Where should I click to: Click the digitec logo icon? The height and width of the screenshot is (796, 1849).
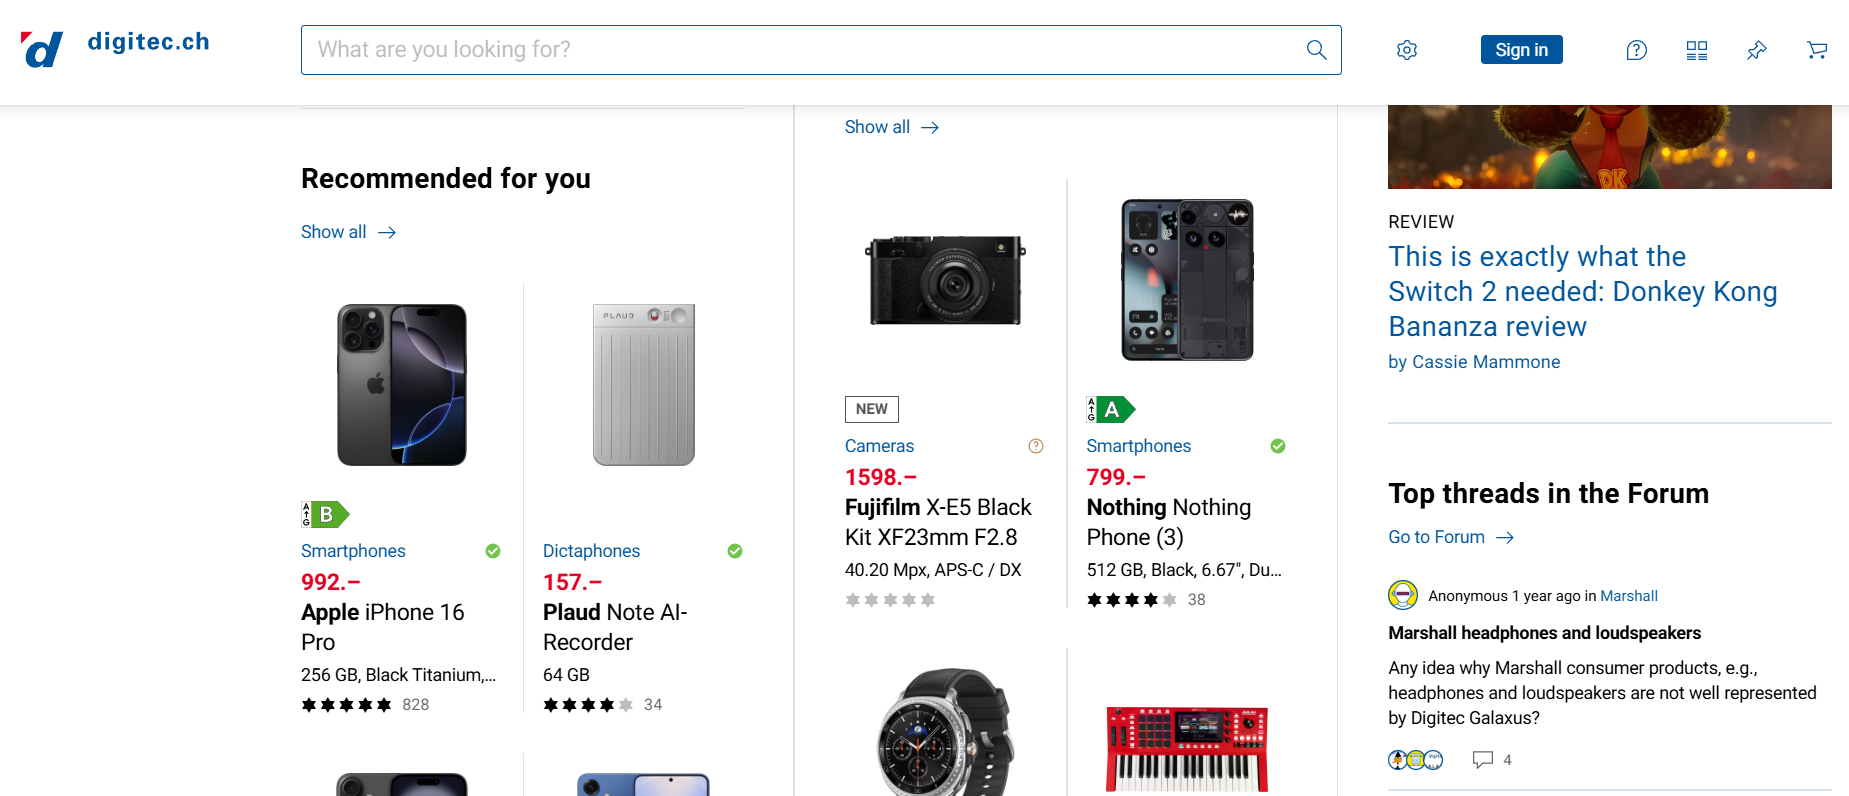[x=42, y=49]
